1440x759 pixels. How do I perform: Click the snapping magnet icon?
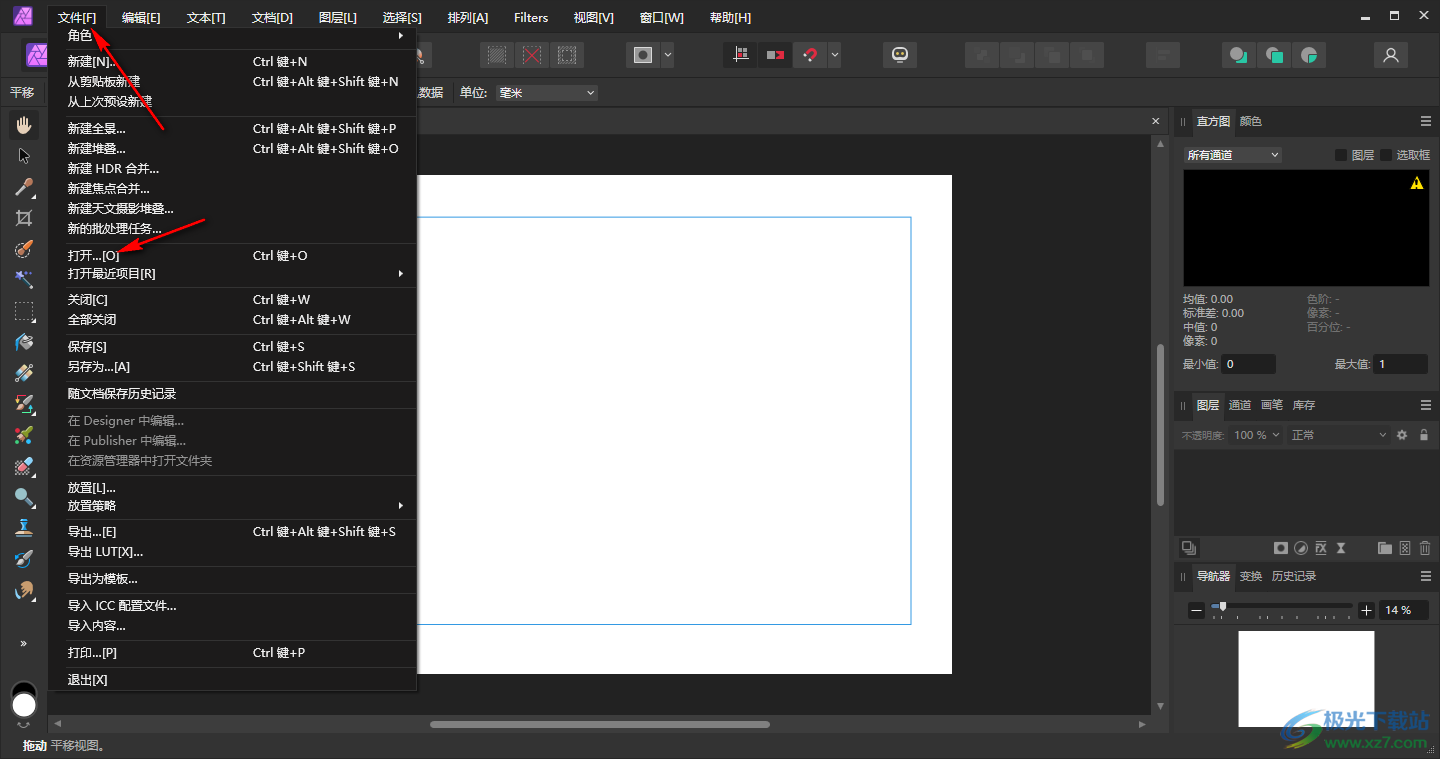coord(808,55)
